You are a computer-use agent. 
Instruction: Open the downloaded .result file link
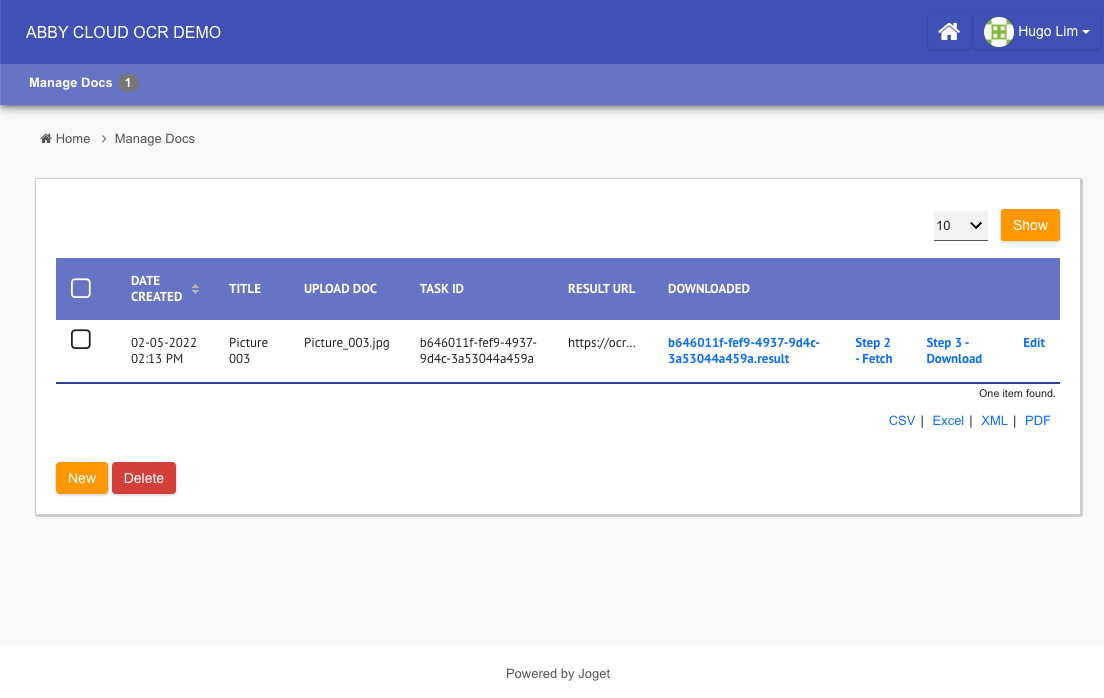(744, 351)
